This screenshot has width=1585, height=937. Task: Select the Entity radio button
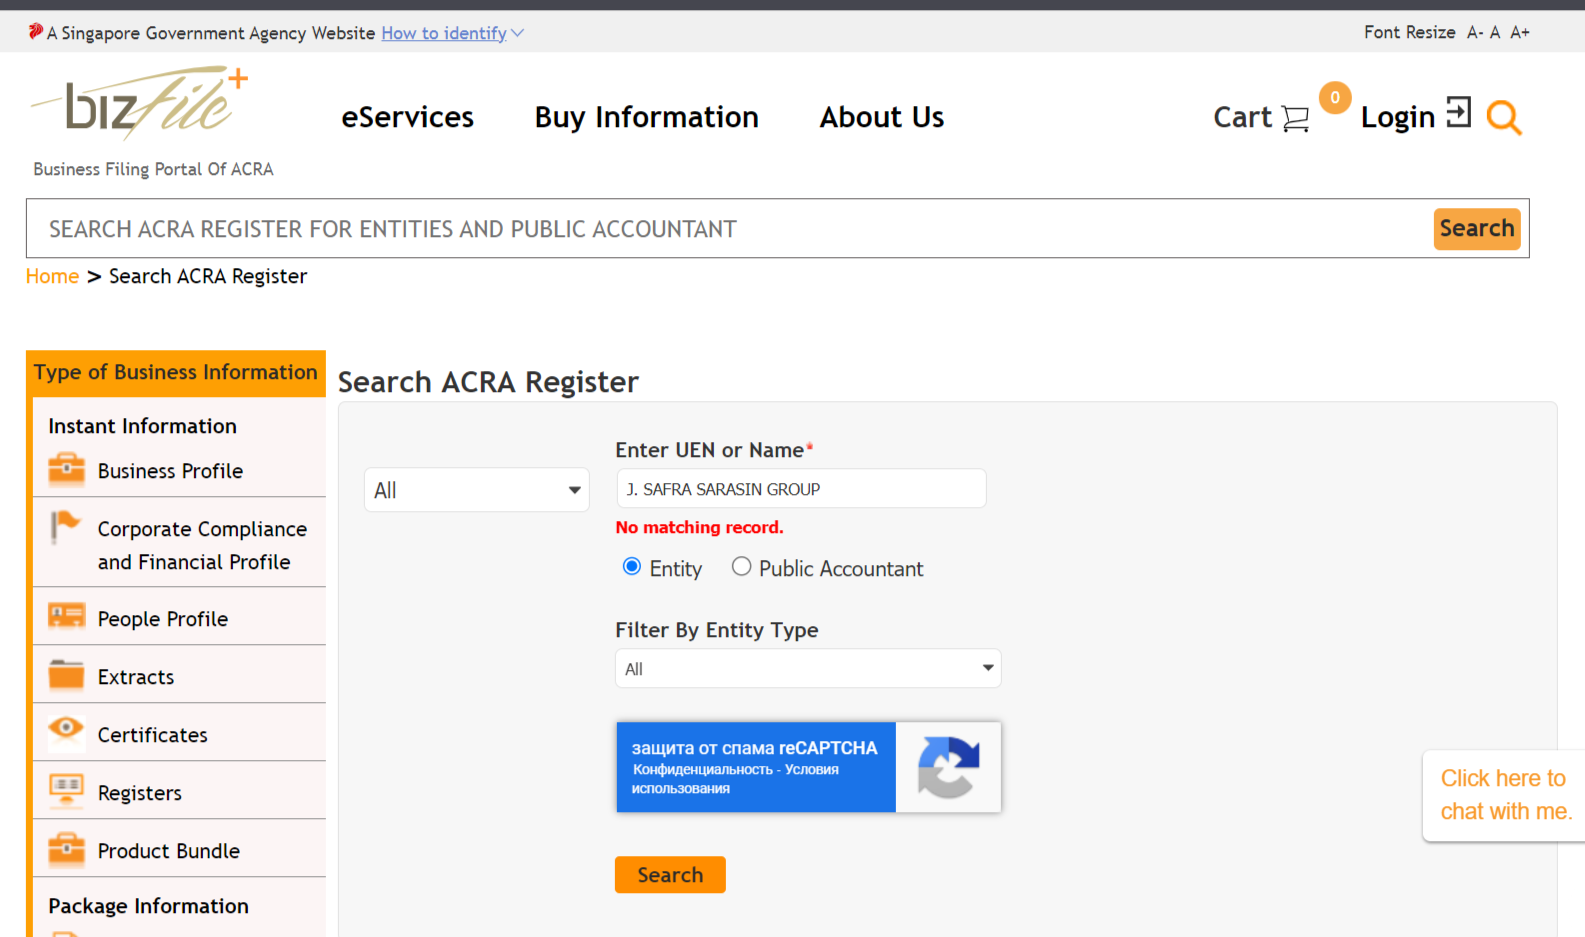(632, 567)
